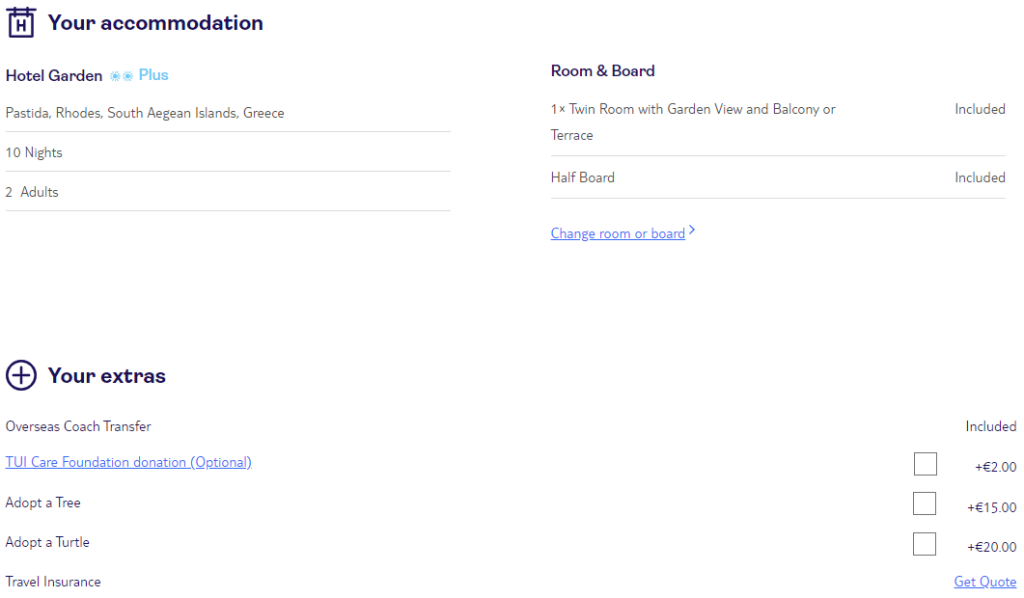The height and width of the screenshot is (598, 1024).
Task: Get Quote for Travel Insurance
Action: pyautogui.click(x=985, y=582)
